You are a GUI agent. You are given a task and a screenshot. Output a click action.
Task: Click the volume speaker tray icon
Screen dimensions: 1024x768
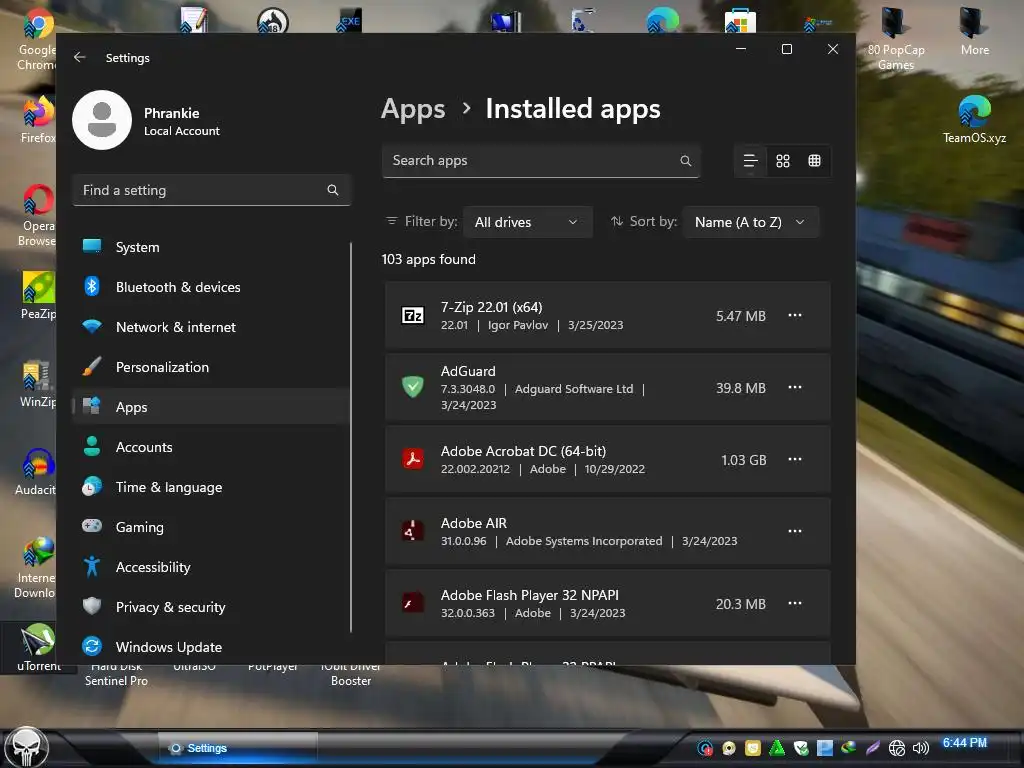[x=920, y=748]
